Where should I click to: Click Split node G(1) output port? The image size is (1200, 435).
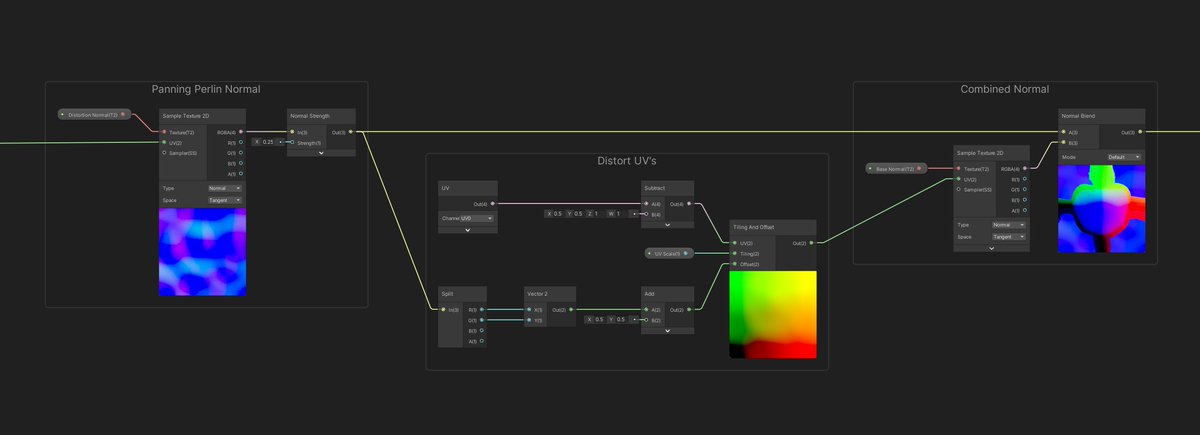click(x=482, y=320)
